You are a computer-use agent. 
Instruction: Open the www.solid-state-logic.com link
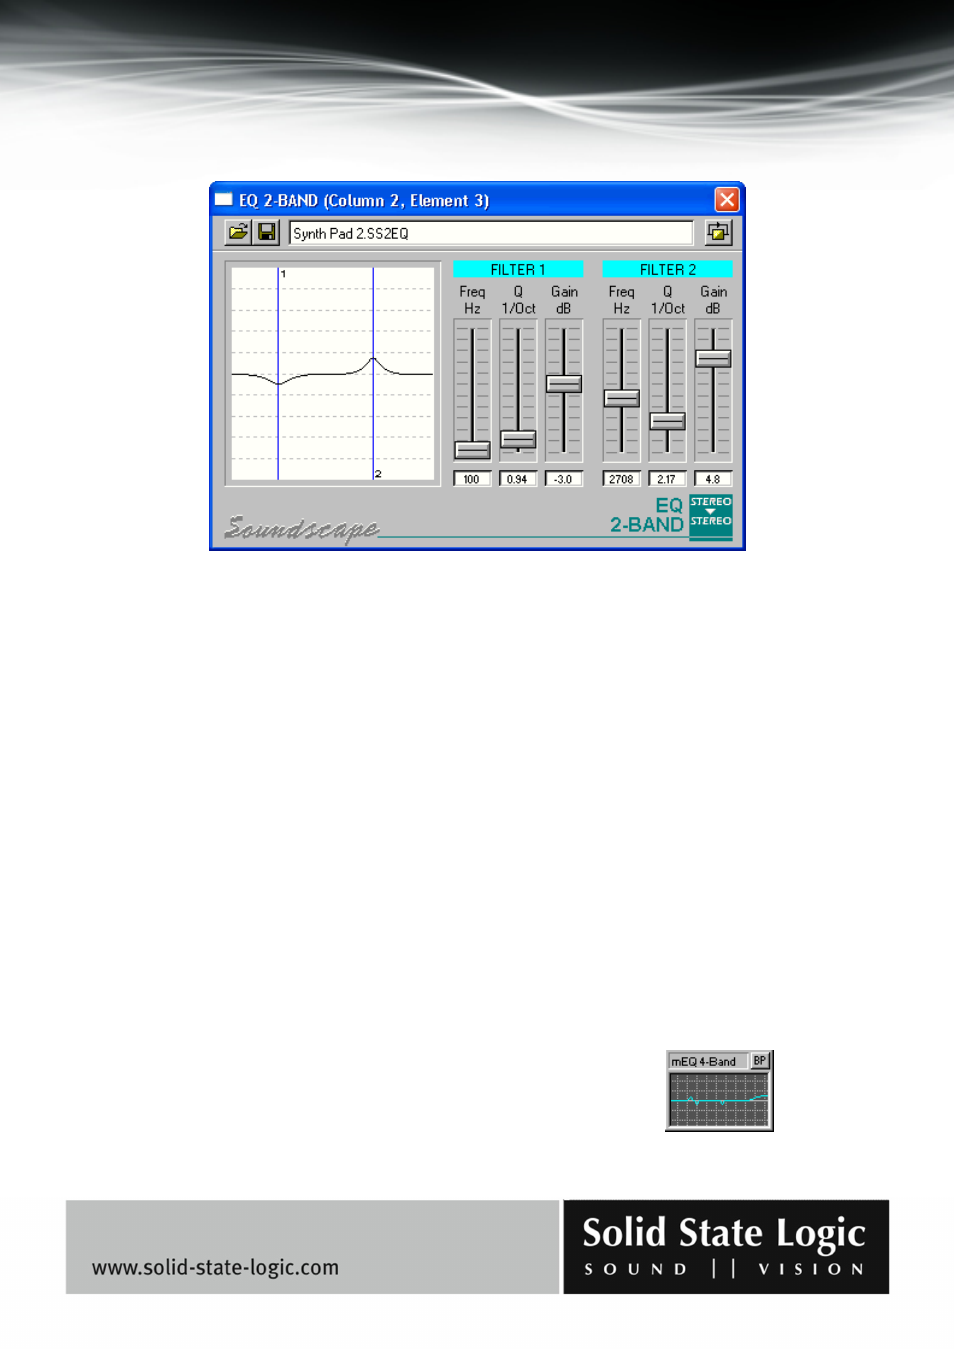pos(215,1267)
